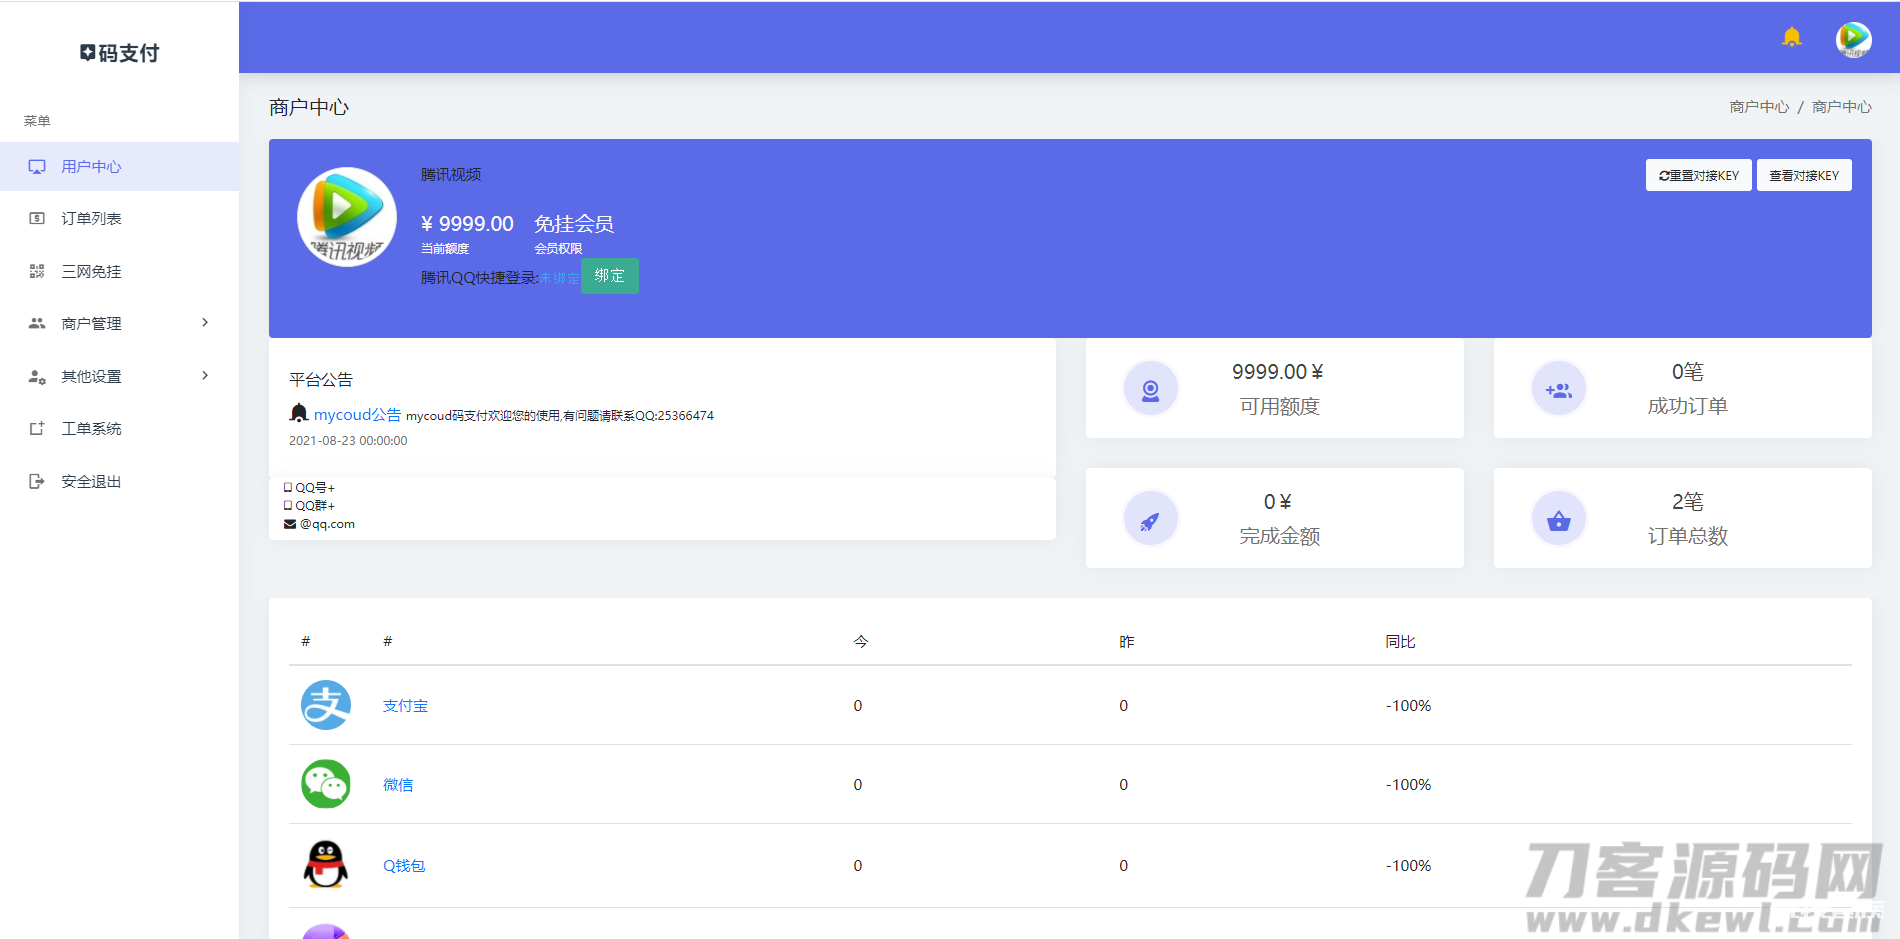Click the 商户管理 people icon
This screenshot has width=1900, height=939.
coord(37,323)
